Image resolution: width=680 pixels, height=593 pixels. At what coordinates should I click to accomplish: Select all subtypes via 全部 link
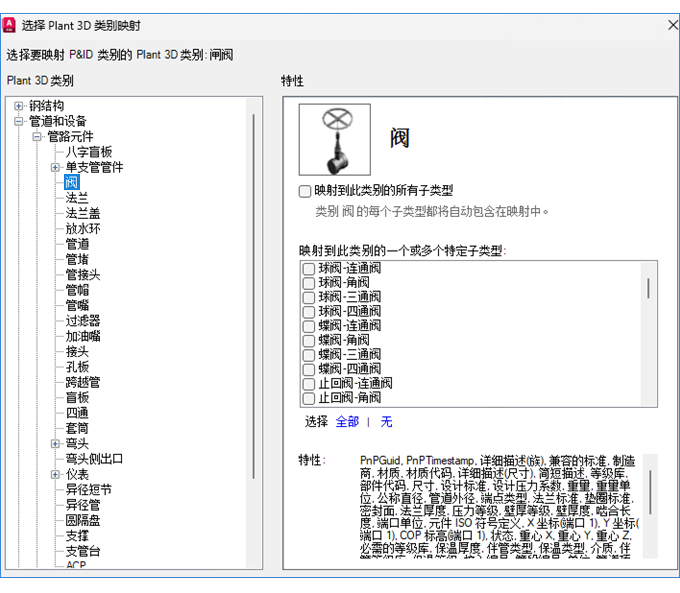coord(347,422)
